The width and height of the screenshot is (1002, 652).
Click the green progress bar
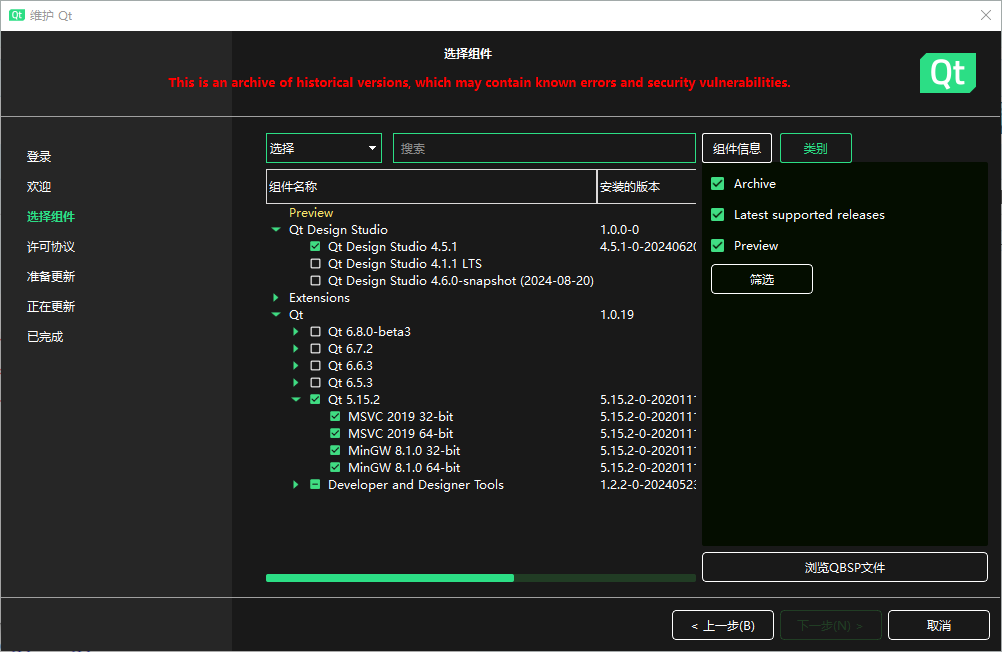(x=390, y=578)
